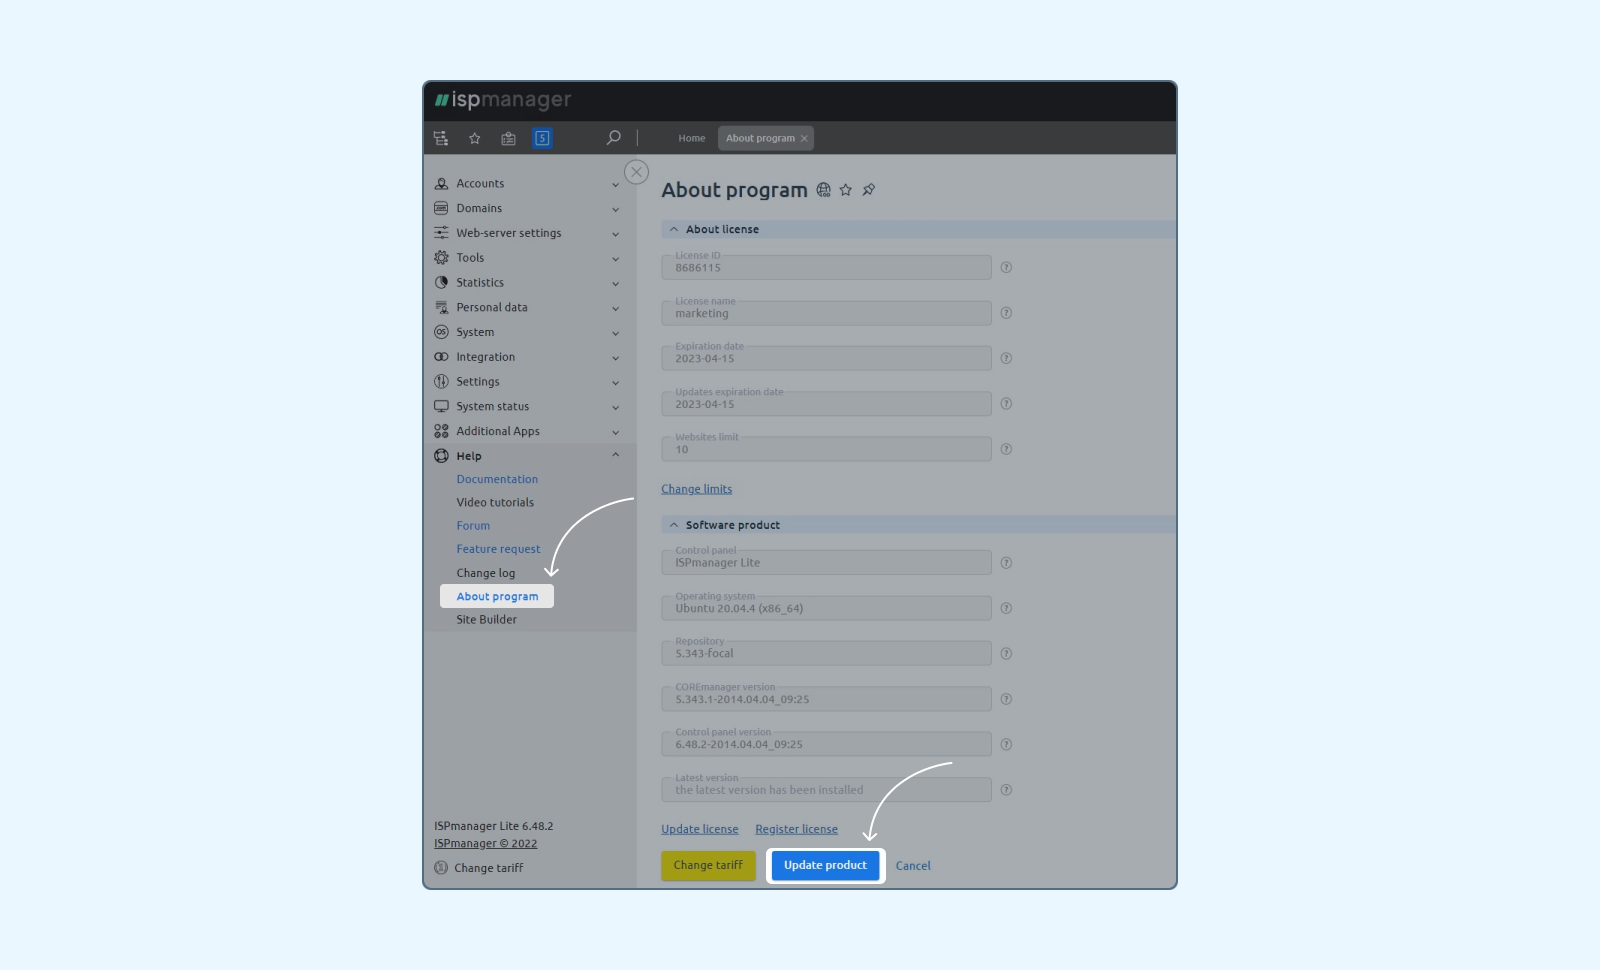Click License ID field
This screenshot has width=1600, height=970.
coord(826,268)
